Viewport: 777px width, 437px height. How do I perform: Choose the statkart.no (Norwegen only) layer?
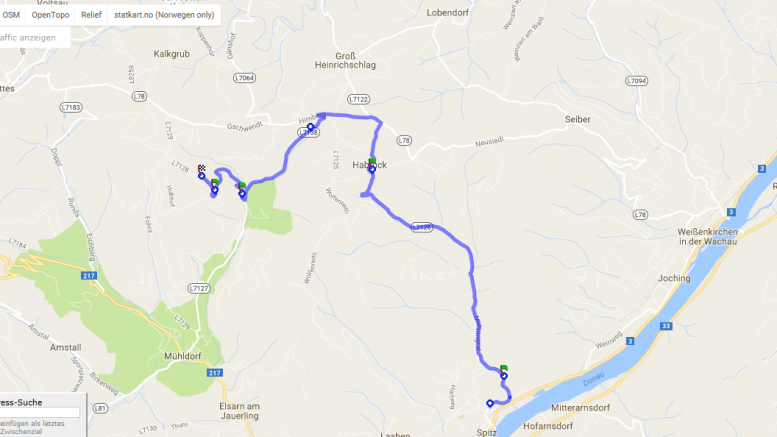[164, 15]
